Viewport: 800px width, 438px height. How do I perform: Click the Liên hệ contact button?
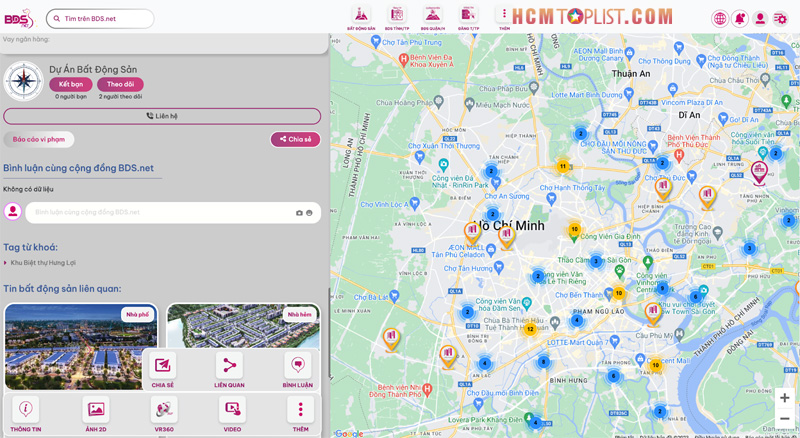tap(162, 116)
